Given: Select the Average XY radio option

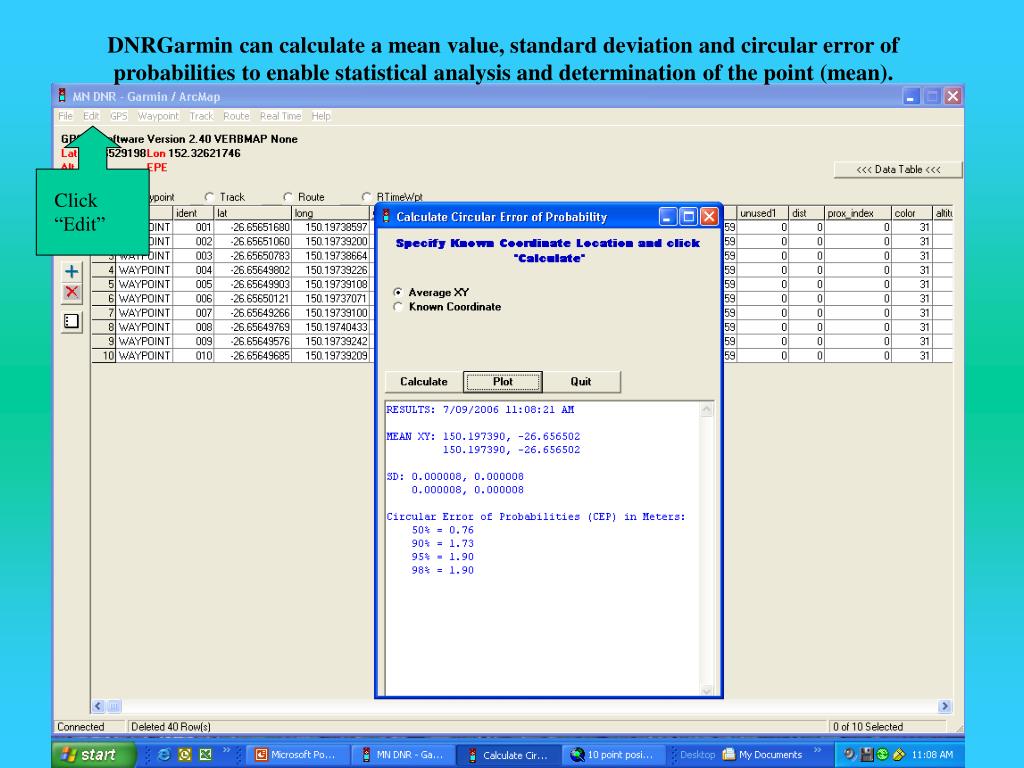Looking at the screenshot, I should 398,292.
